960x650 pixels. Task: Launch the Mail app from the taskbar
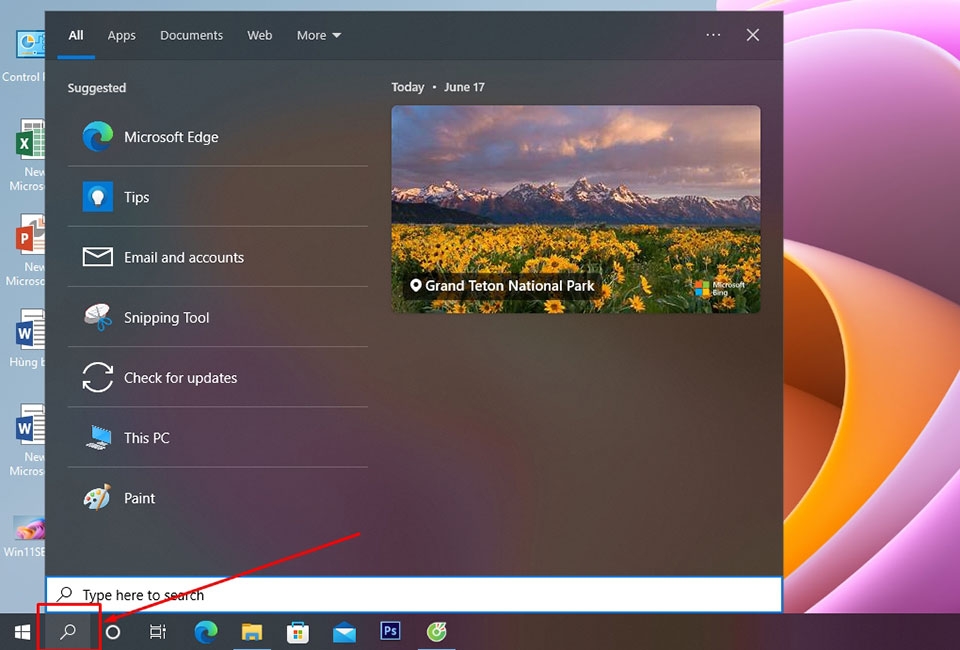[x=344, y=631]
